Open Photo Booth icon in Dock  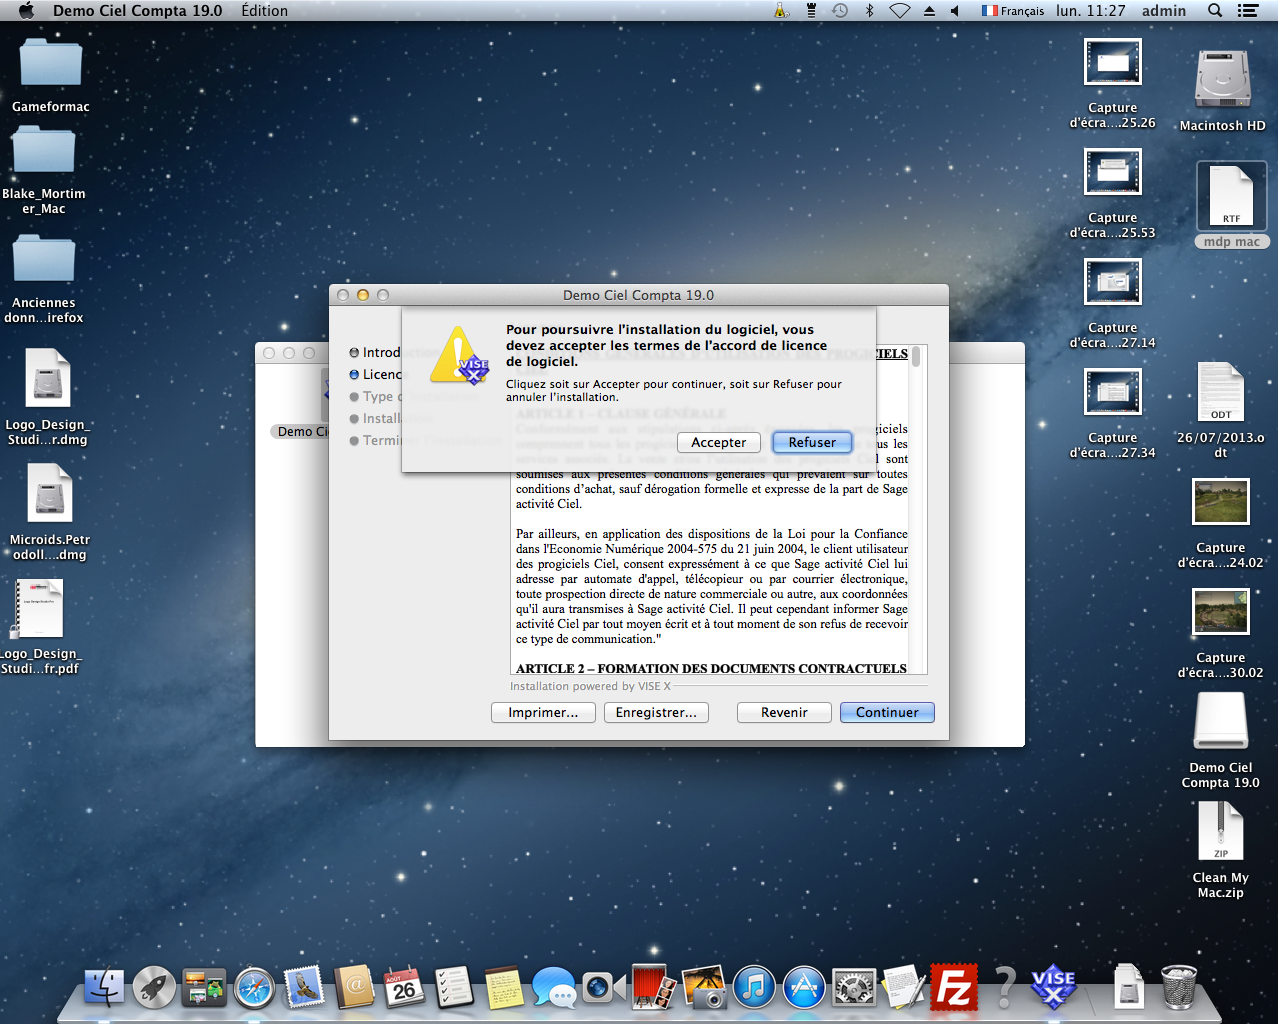tap(654, 988)
